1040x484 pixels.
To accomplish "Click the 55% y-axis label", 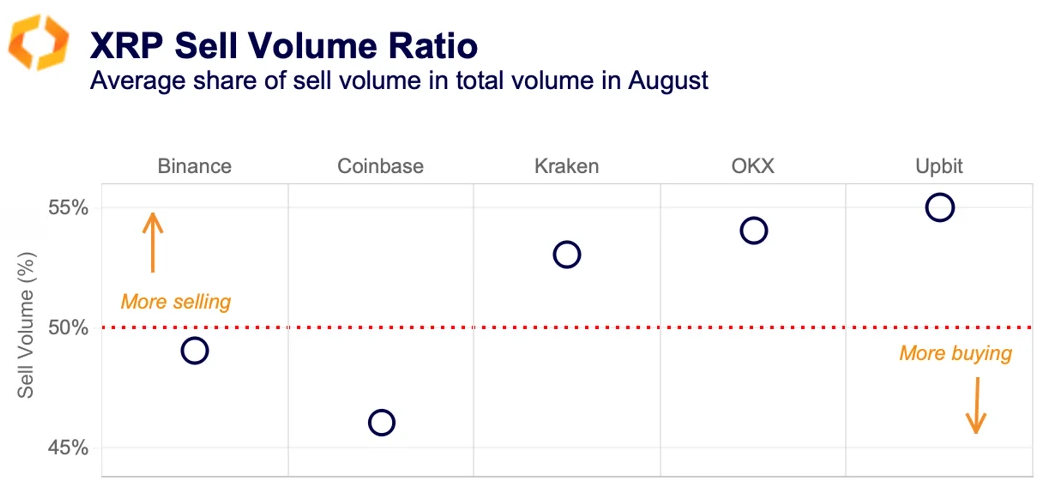I will click(68, 208).
